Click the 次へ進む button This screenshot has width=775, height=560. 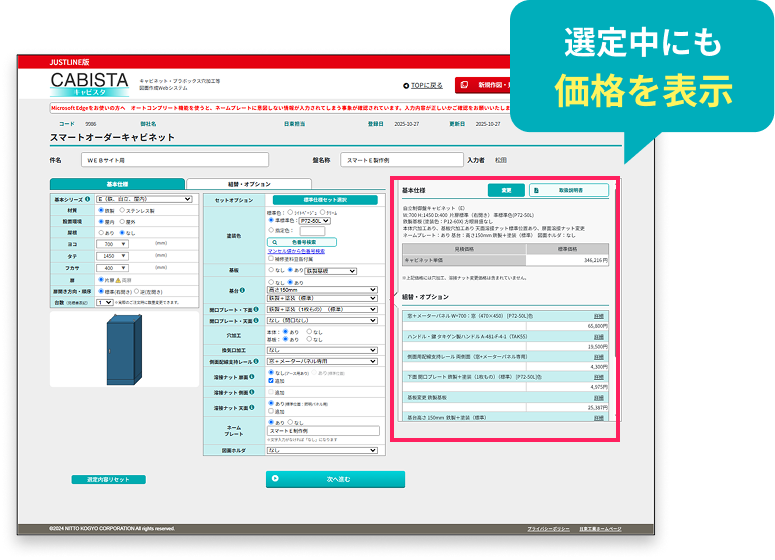point(335,479)
